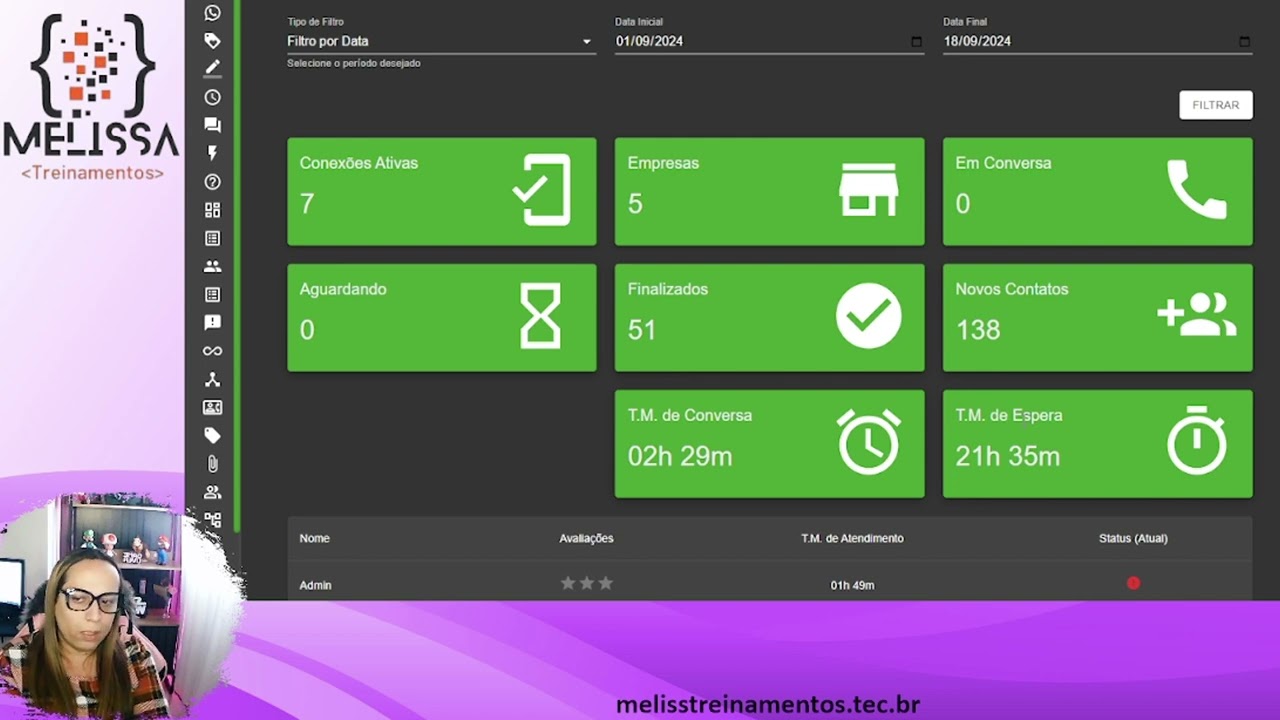
Task: Open the solid people contacts icon
Action: pos(212,266)
